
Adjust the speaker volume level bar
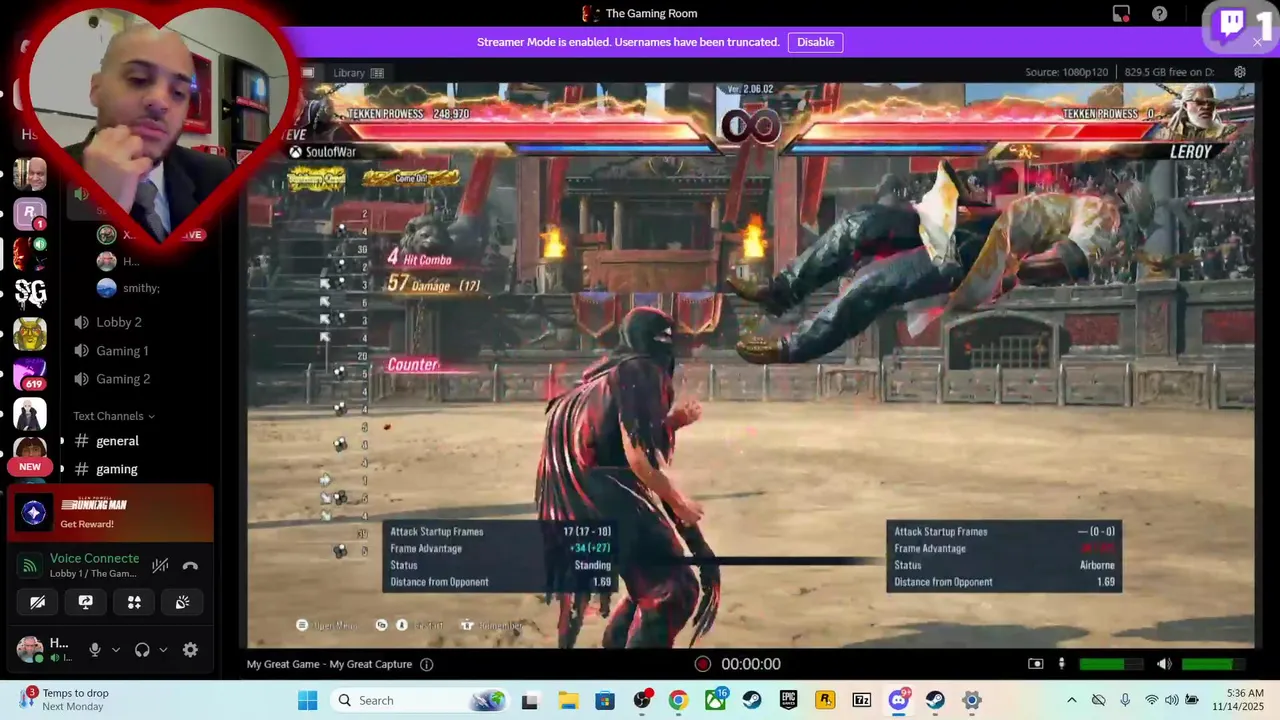1214,664
